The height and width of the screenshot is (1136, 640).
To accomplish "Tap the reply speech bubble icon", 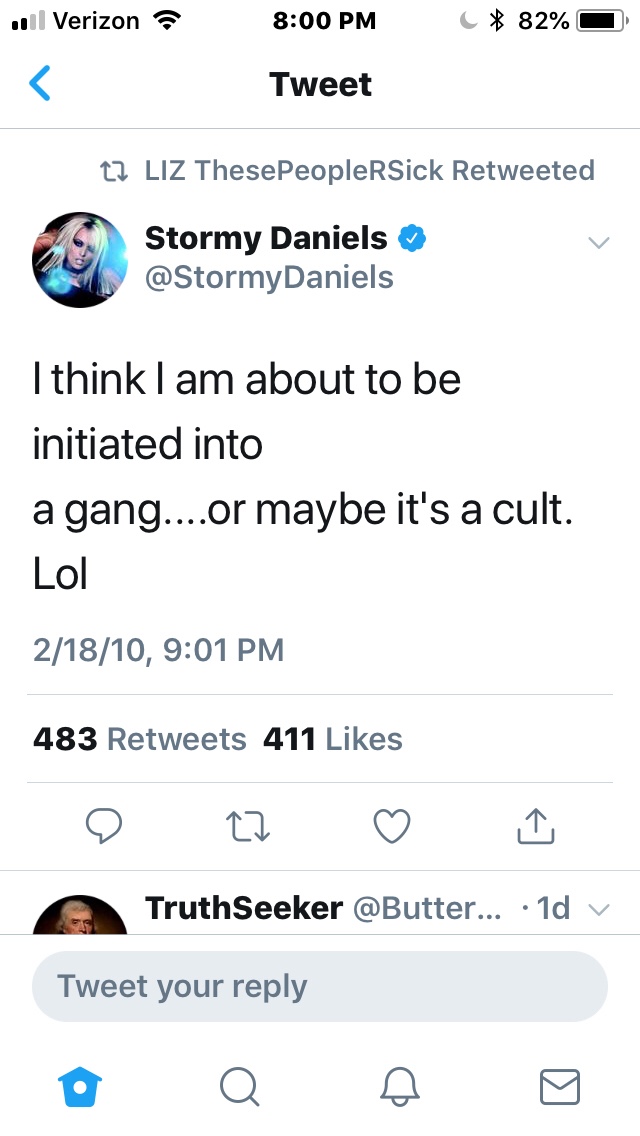I will (103, 826).
